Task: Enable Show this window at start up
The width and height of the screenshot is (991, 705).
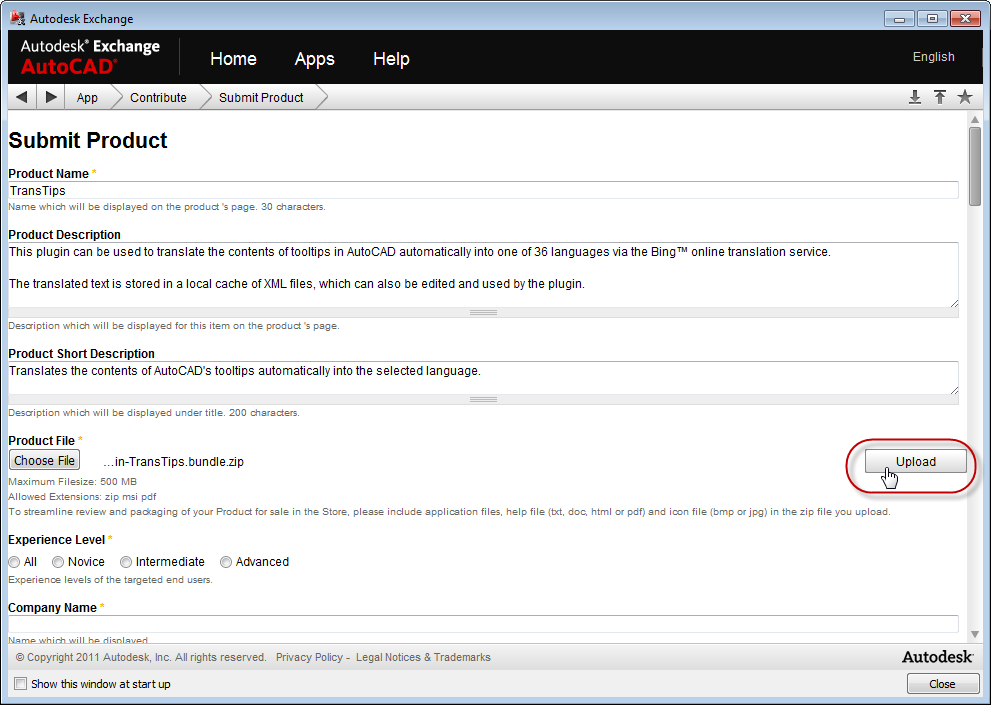Action: 21,684
